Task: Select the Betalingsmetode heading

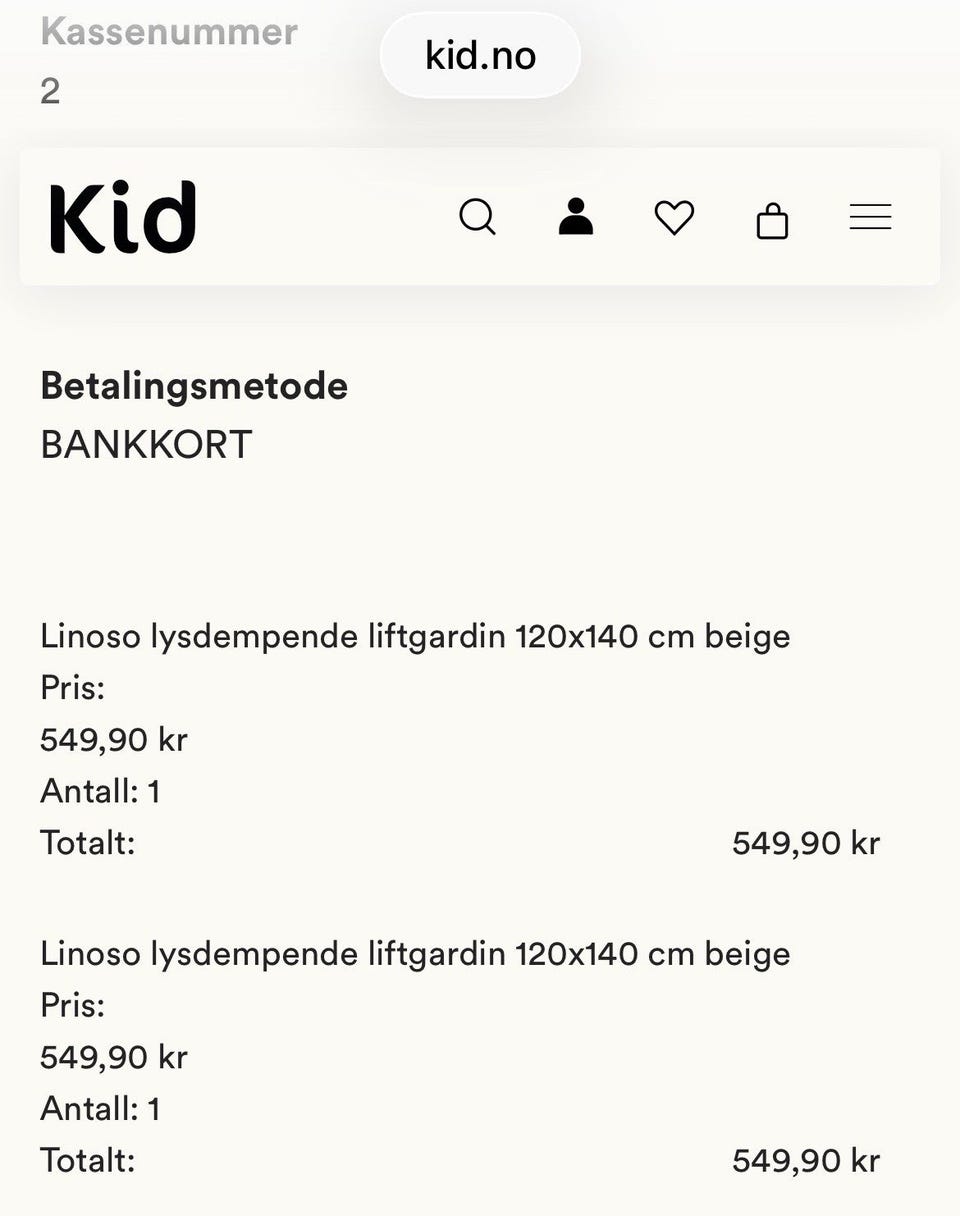Action: pos(194,386)
